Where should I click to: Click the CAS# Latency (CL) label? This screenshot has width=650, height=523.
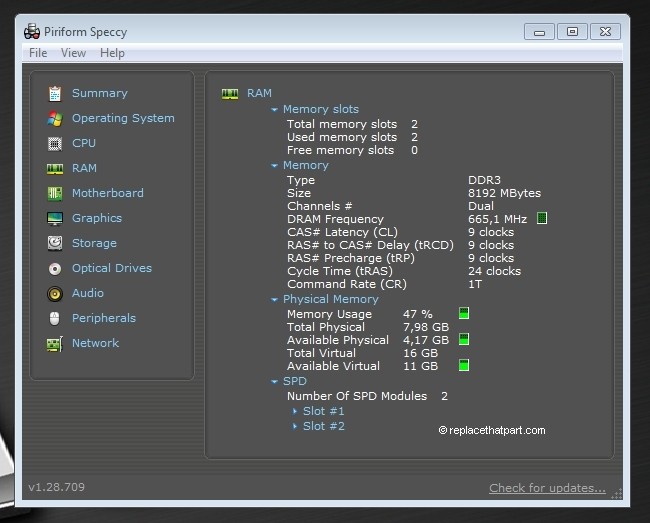[x=342, y=232]
